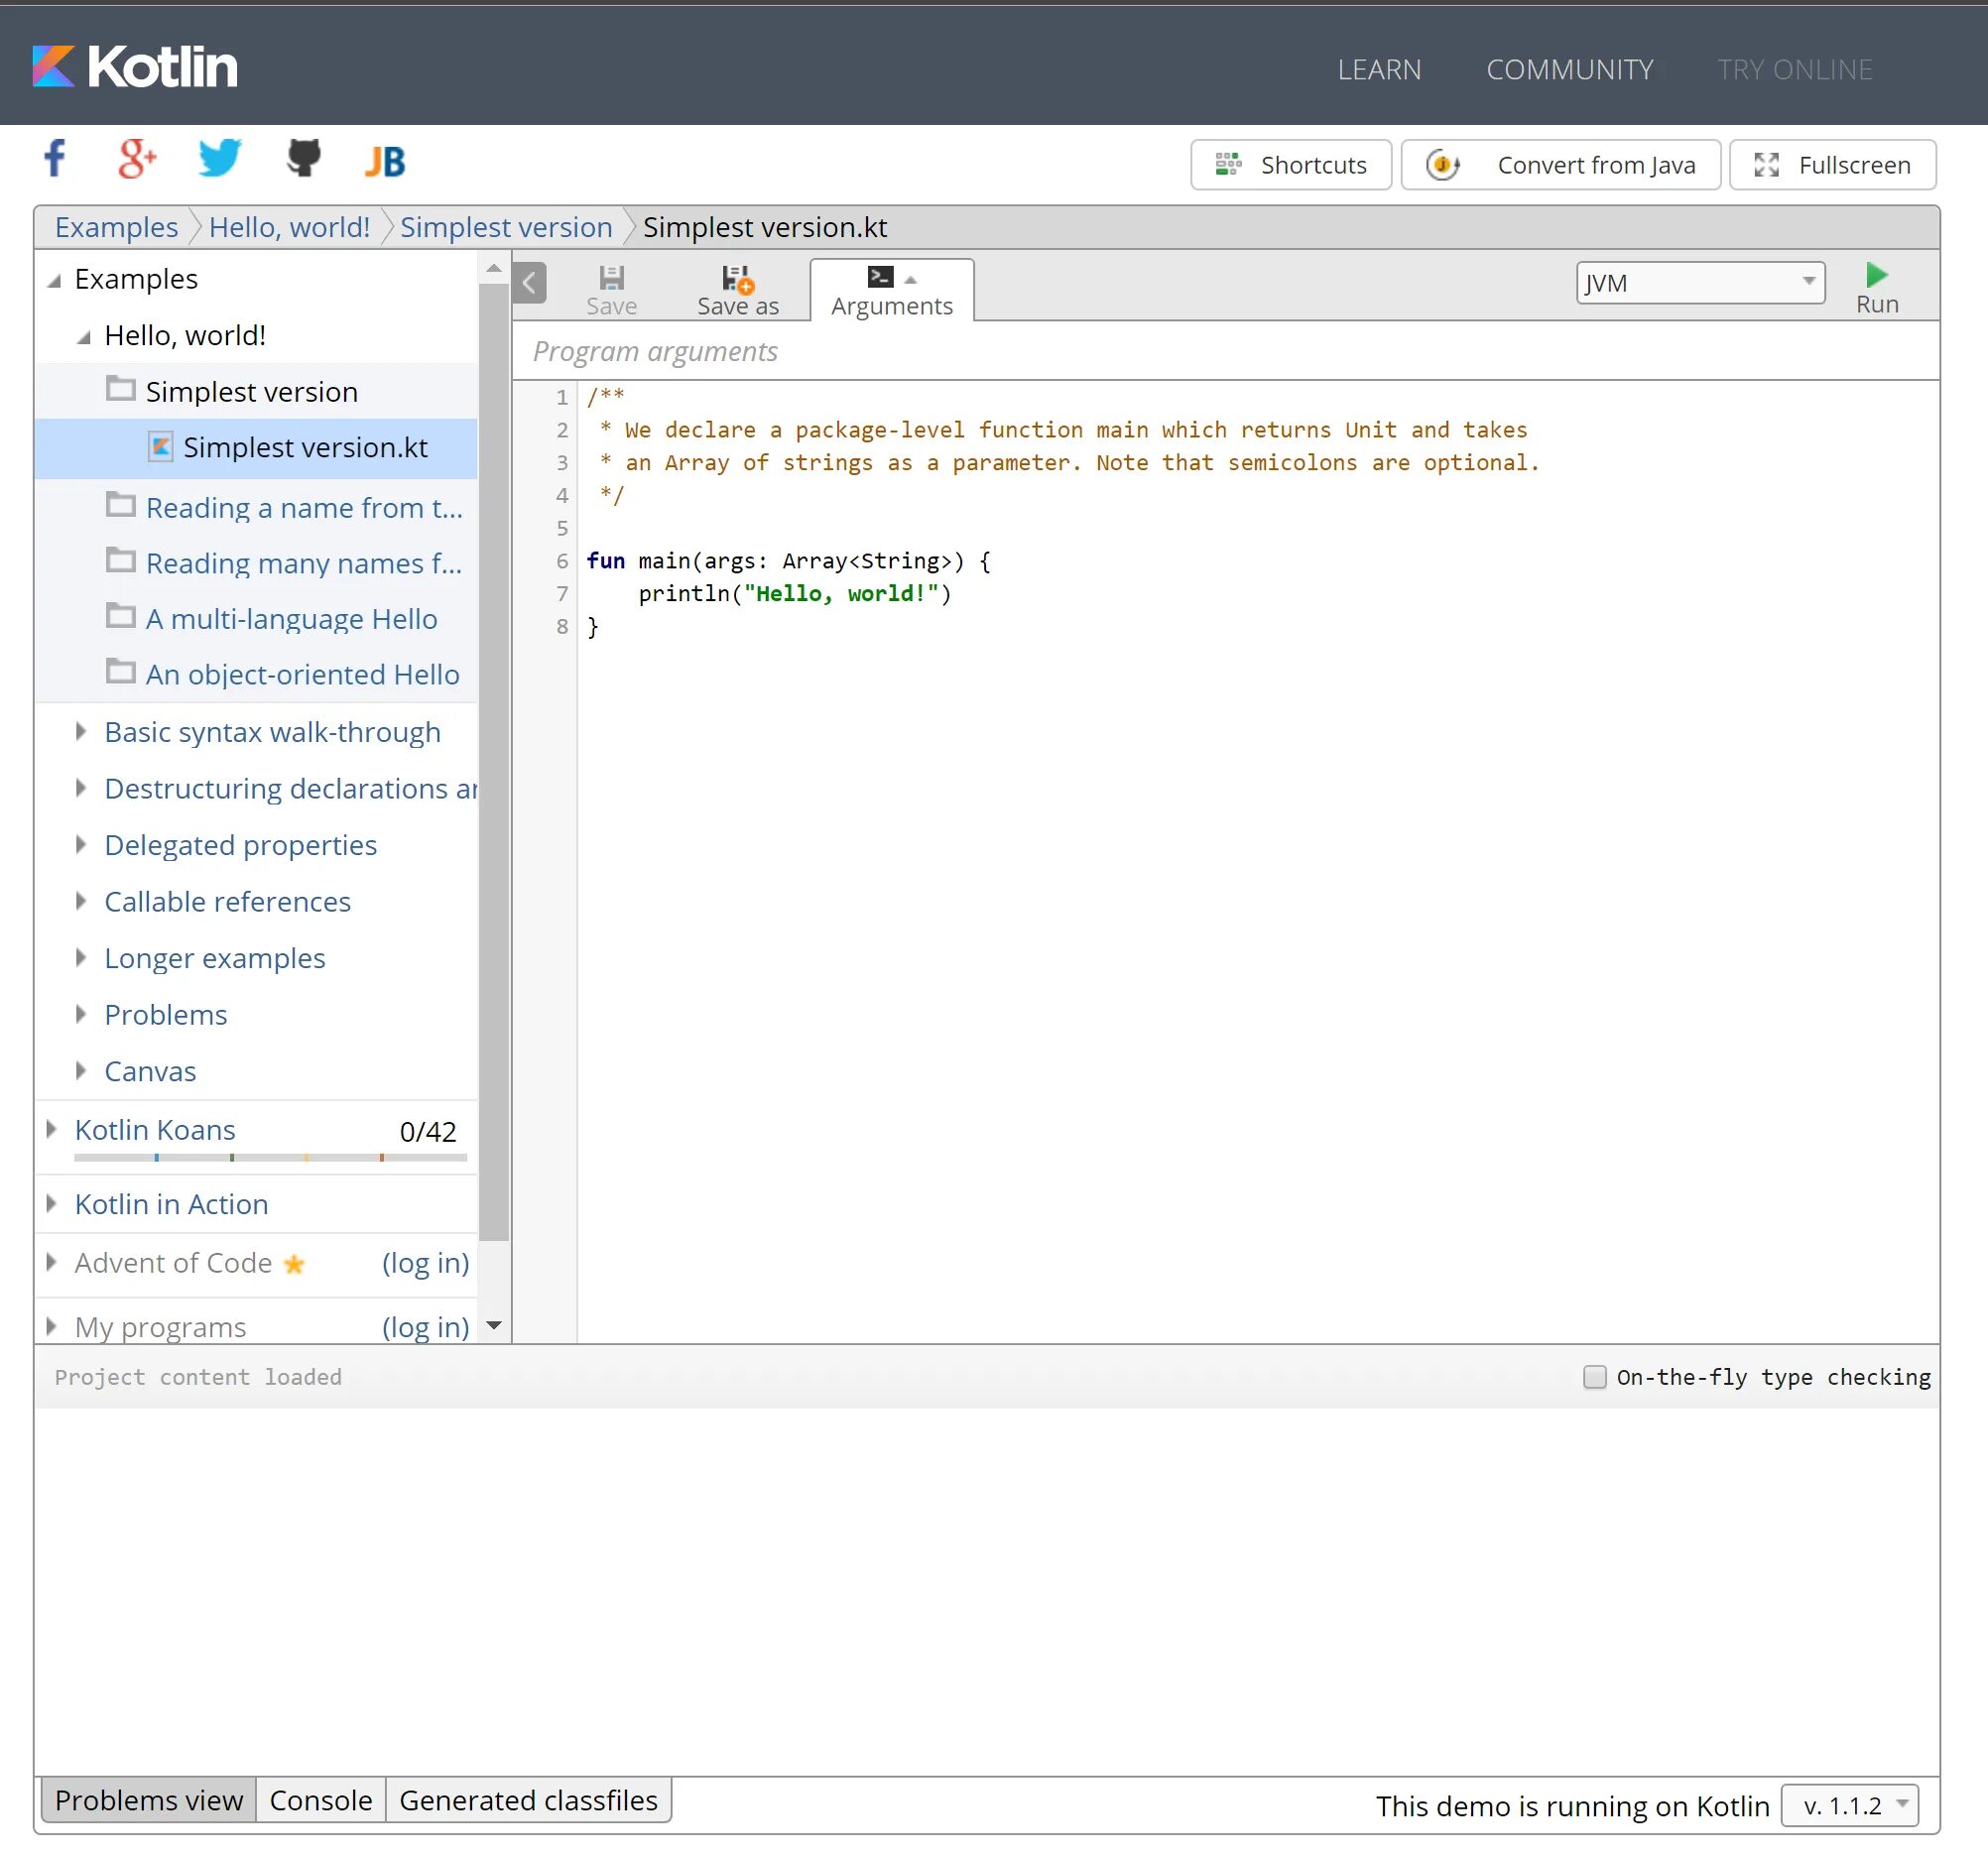The width and height of the screenshot is (1988, 1857).
Task: Open the Kotlin version v. 1.1.2 dropdown
Action: 1848,1805
